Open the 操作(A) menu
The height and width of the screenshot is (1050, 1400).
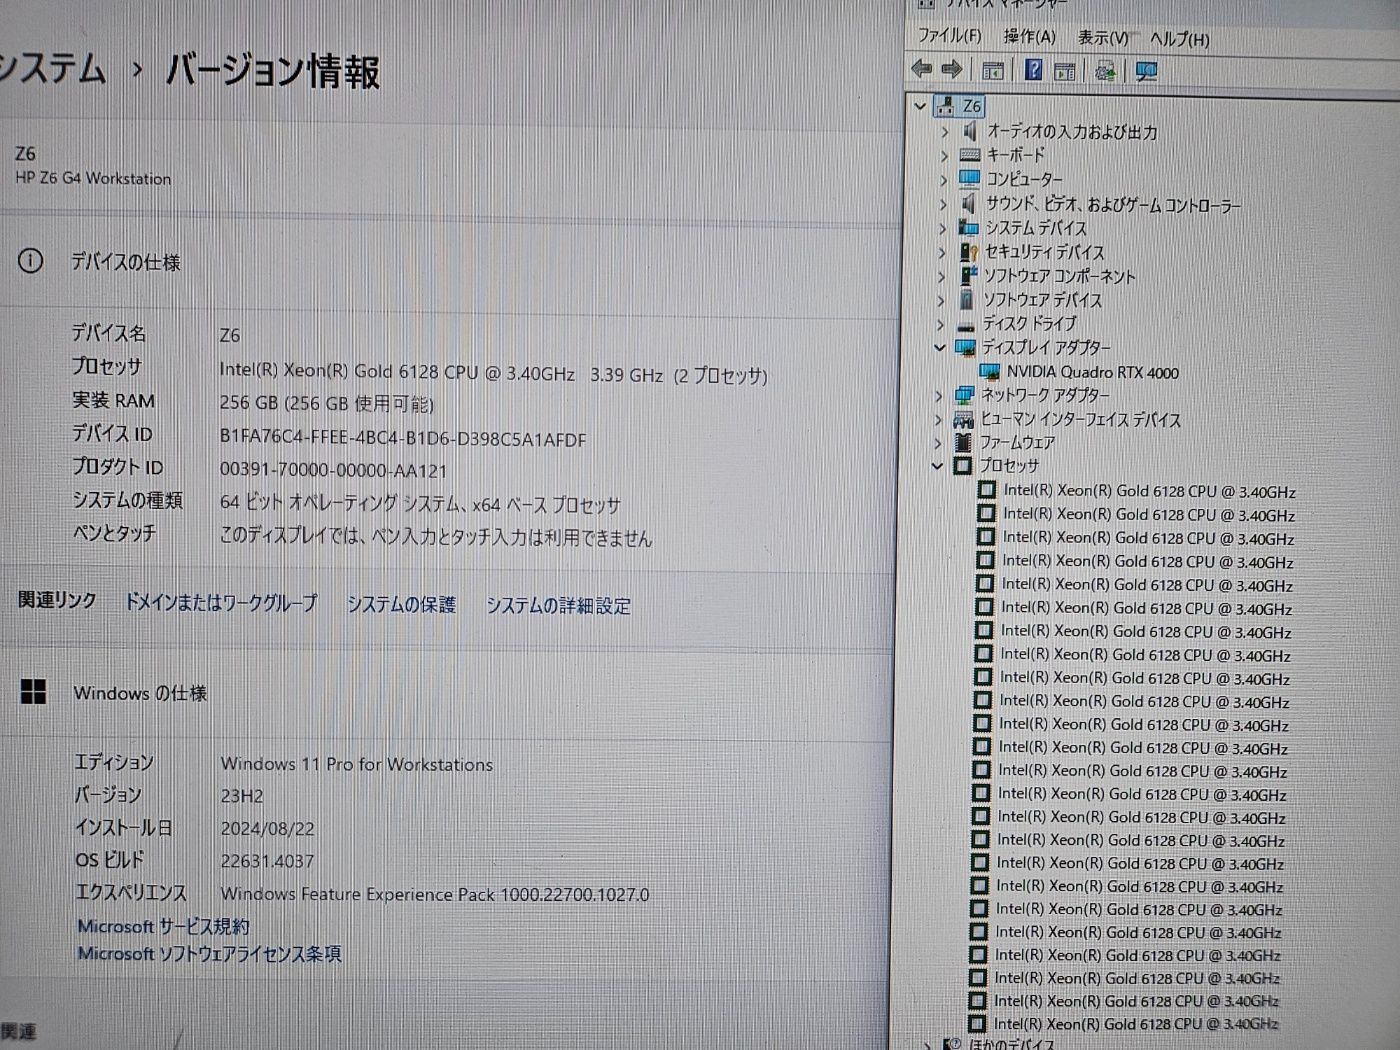(1029, 36)
